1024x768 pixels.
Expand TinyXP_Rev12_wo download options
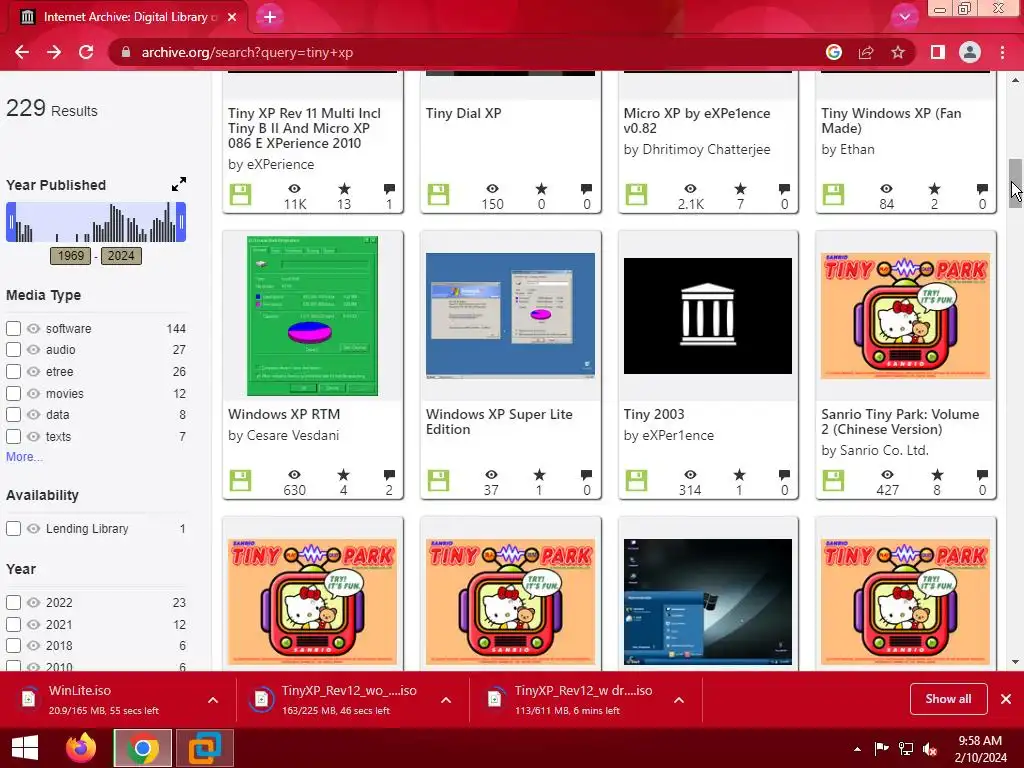pyautogui.click(x=446, y=700)
